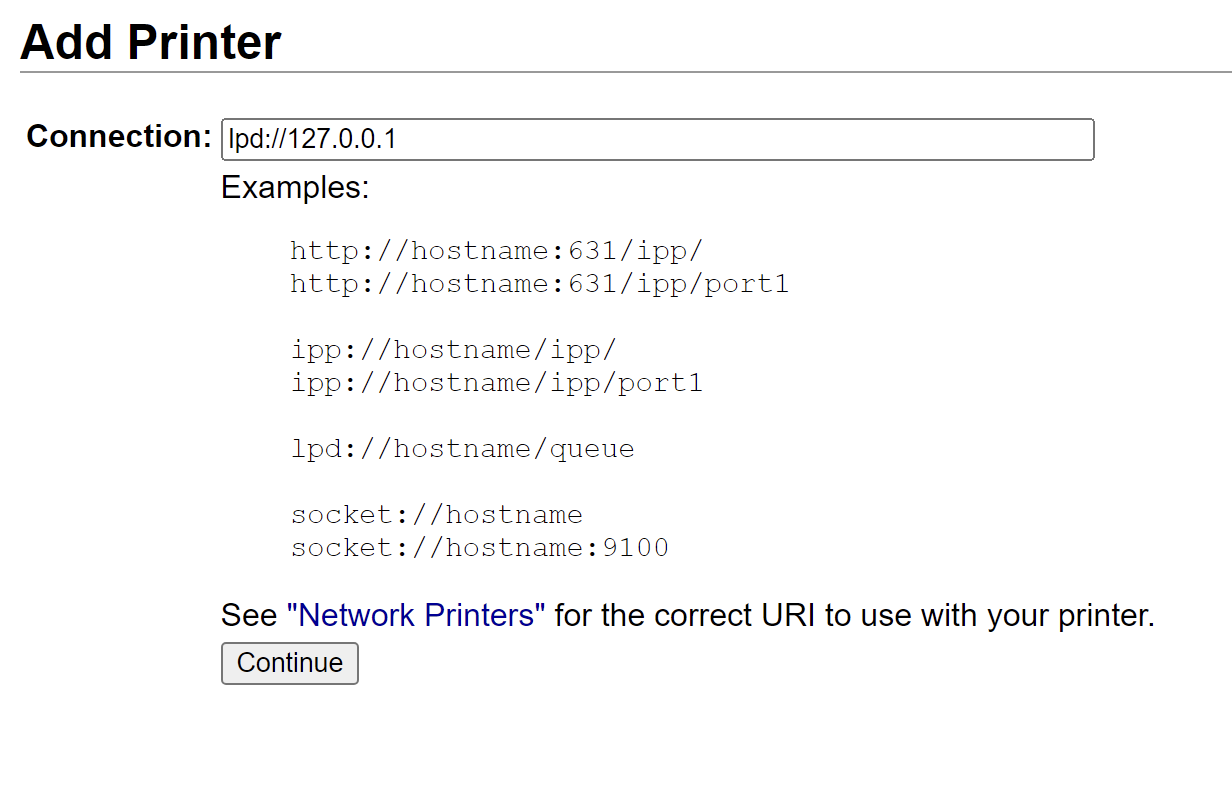The image size is (1232, 798).
Task: Click the ipp://hostname/ipp/port1 example URI
Action: (x=495, y=382)
